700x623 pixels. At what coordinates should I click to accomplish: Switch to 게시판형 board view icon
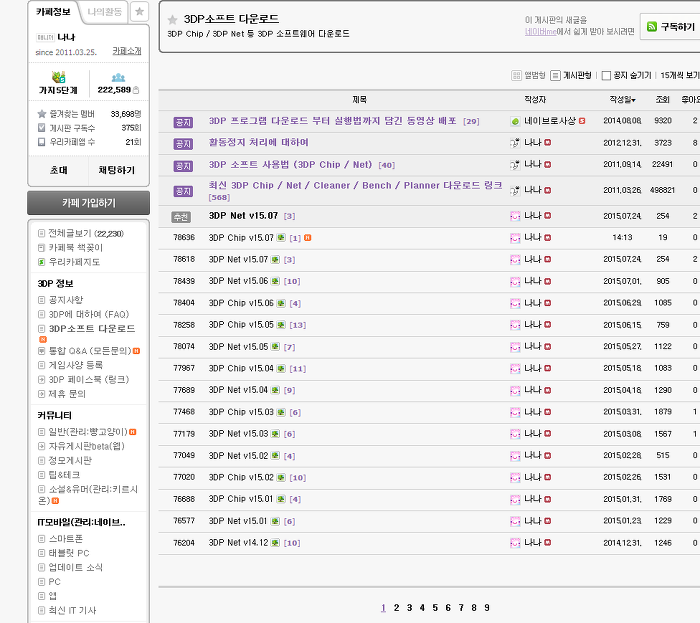tap(555, 75)
